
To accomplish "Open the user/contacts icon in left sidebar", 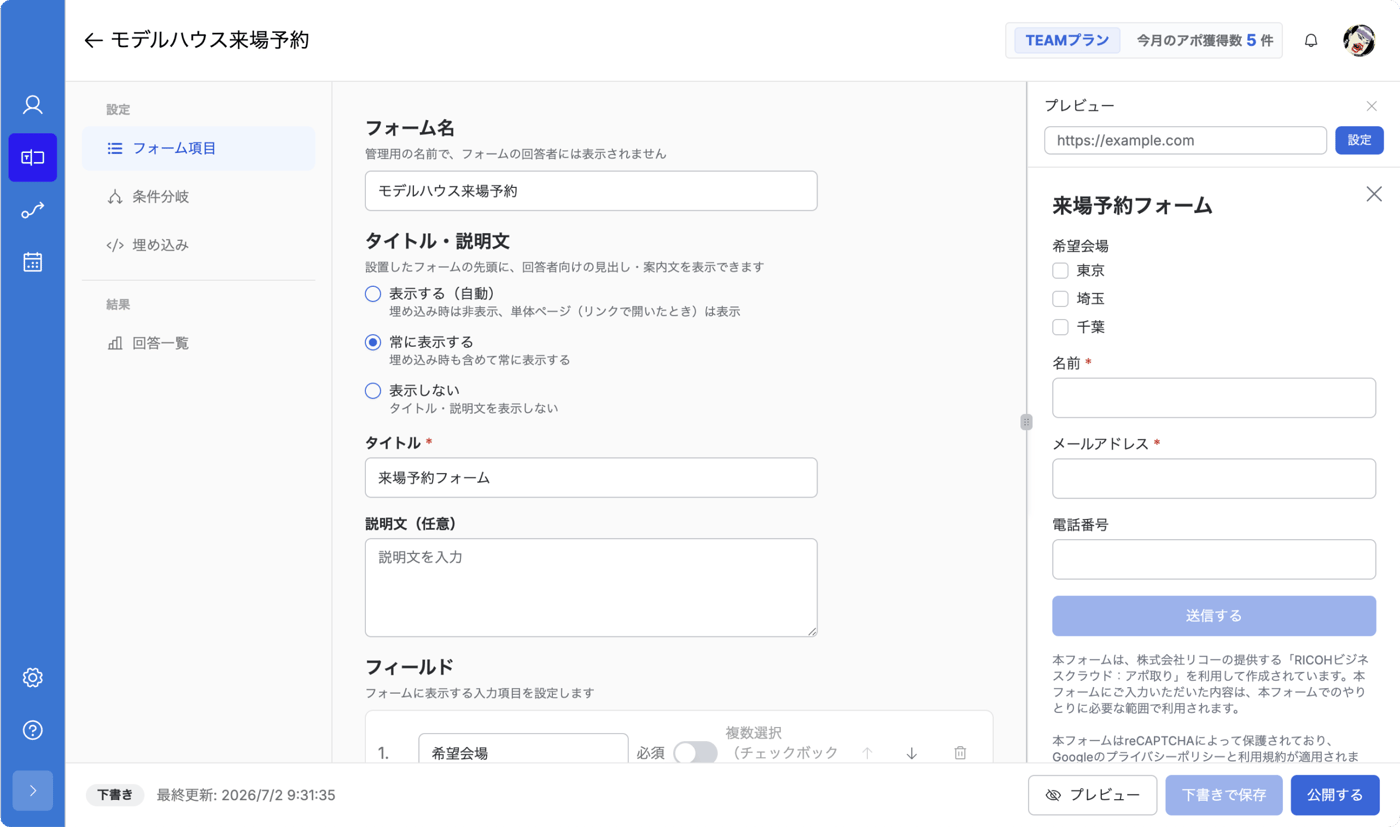I will (33, 105).
